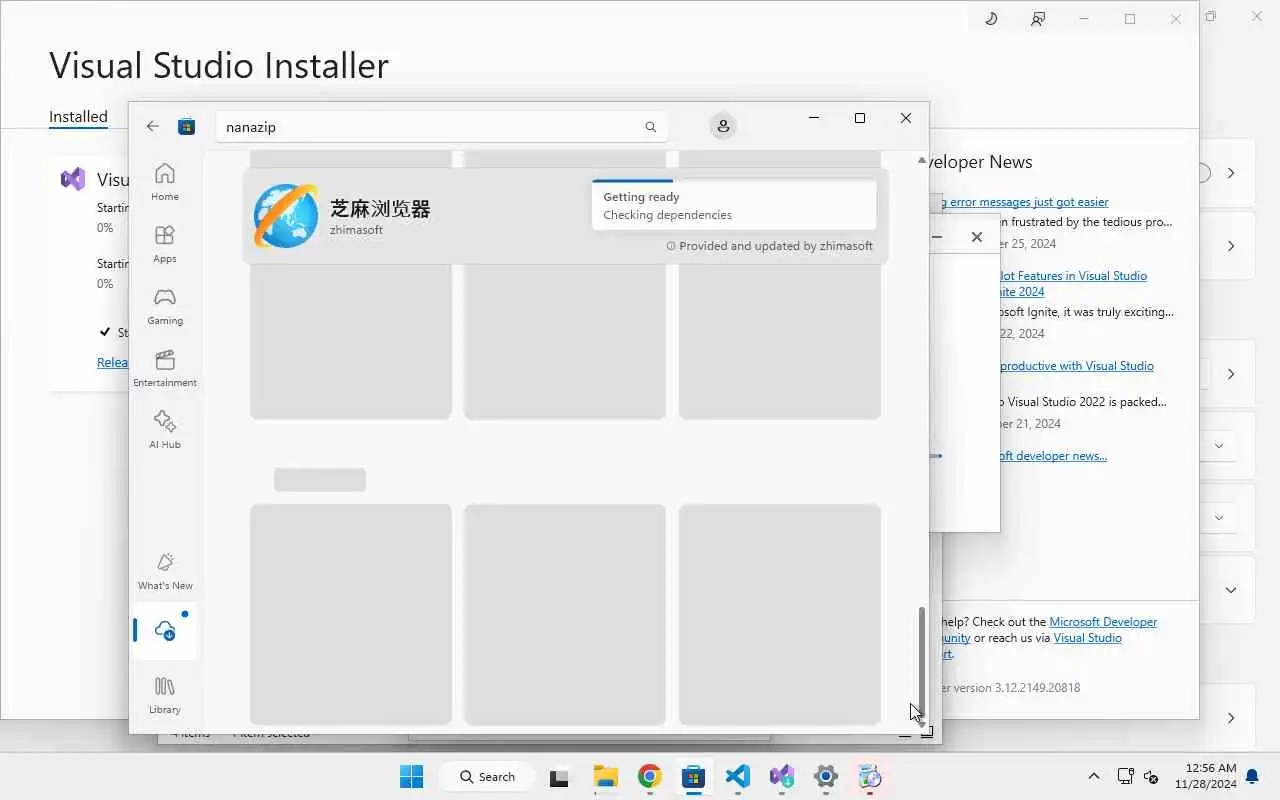Open the taskbar clock showing 12:56 AM

click(1206, 776)
